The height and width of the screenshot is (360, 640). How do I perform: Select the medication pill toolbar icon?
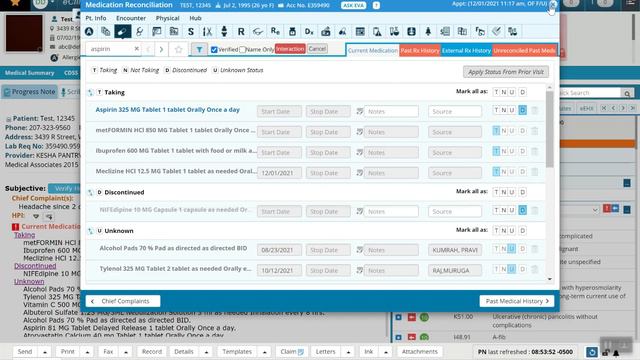122,31
